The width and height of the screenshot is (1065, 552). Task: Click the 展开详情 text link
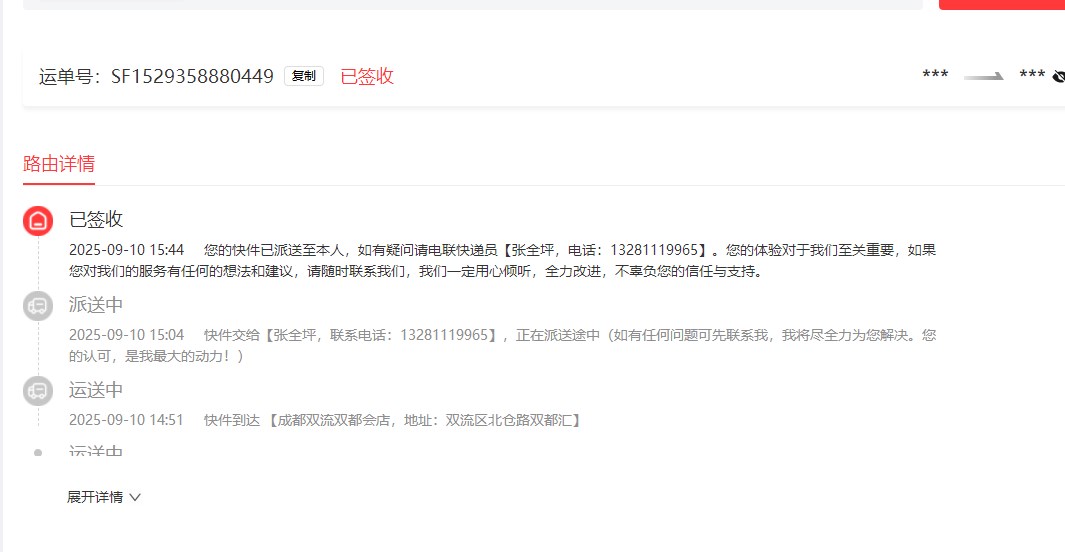pyautogui.click(x=95, y=497)
